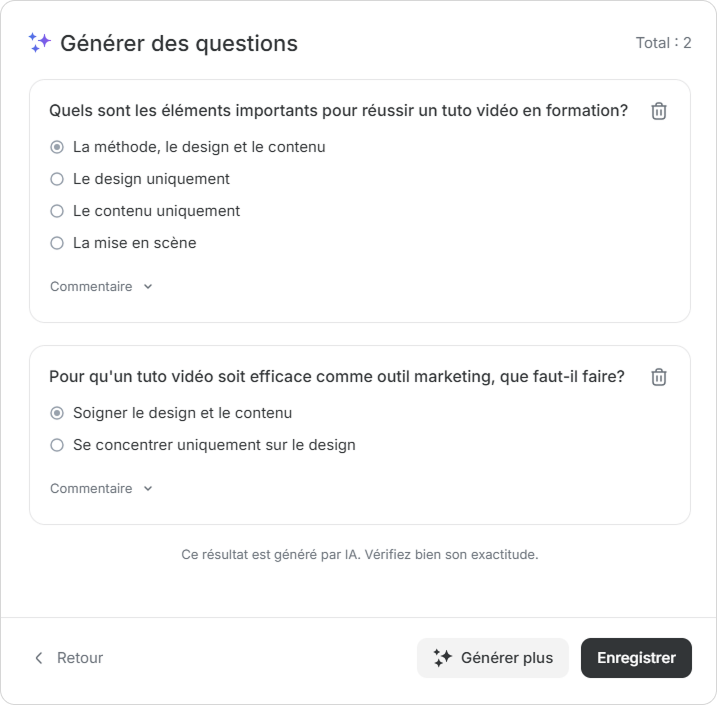Click the "Total : 2" counter
The height and width of the screenshot is (705, 717).
tap(663, 43)
